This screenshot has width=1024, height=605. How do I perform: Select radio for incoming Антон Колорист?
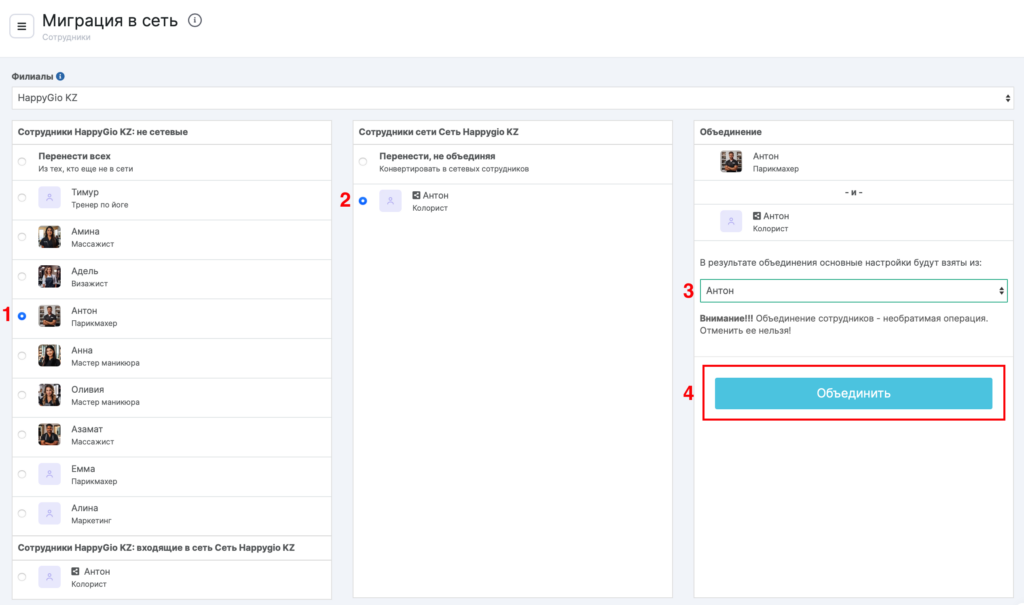22,577
